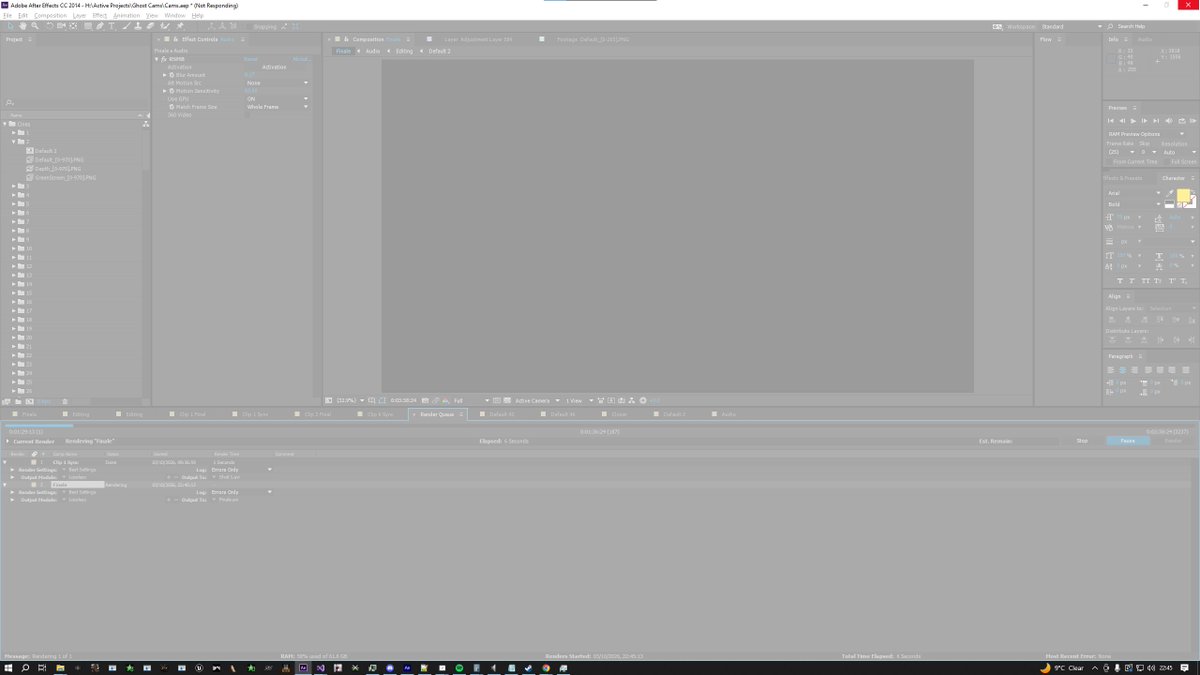
Task: Open the Windows Start menu
Action: click(x=7, y=667)
